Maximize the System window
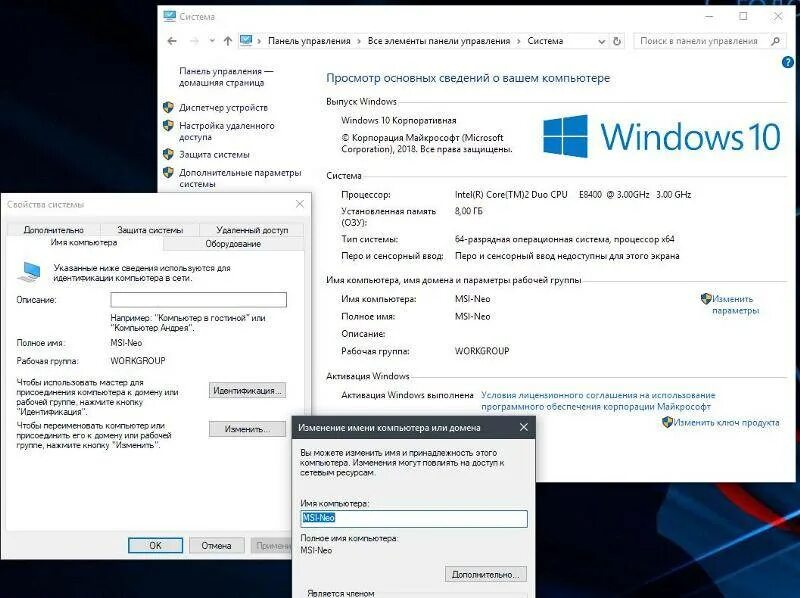Viewport: 800px width, 598px height. tap(743, 16)
